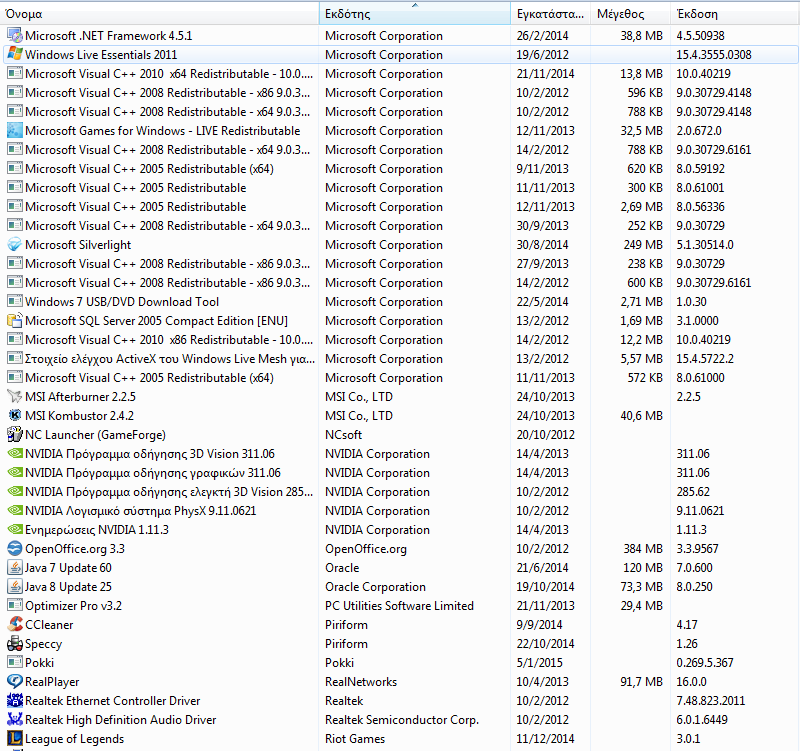Select the OpenOffice.org 3.3 entry
This screenshot has height=751, width=800.
coord(401,549)
